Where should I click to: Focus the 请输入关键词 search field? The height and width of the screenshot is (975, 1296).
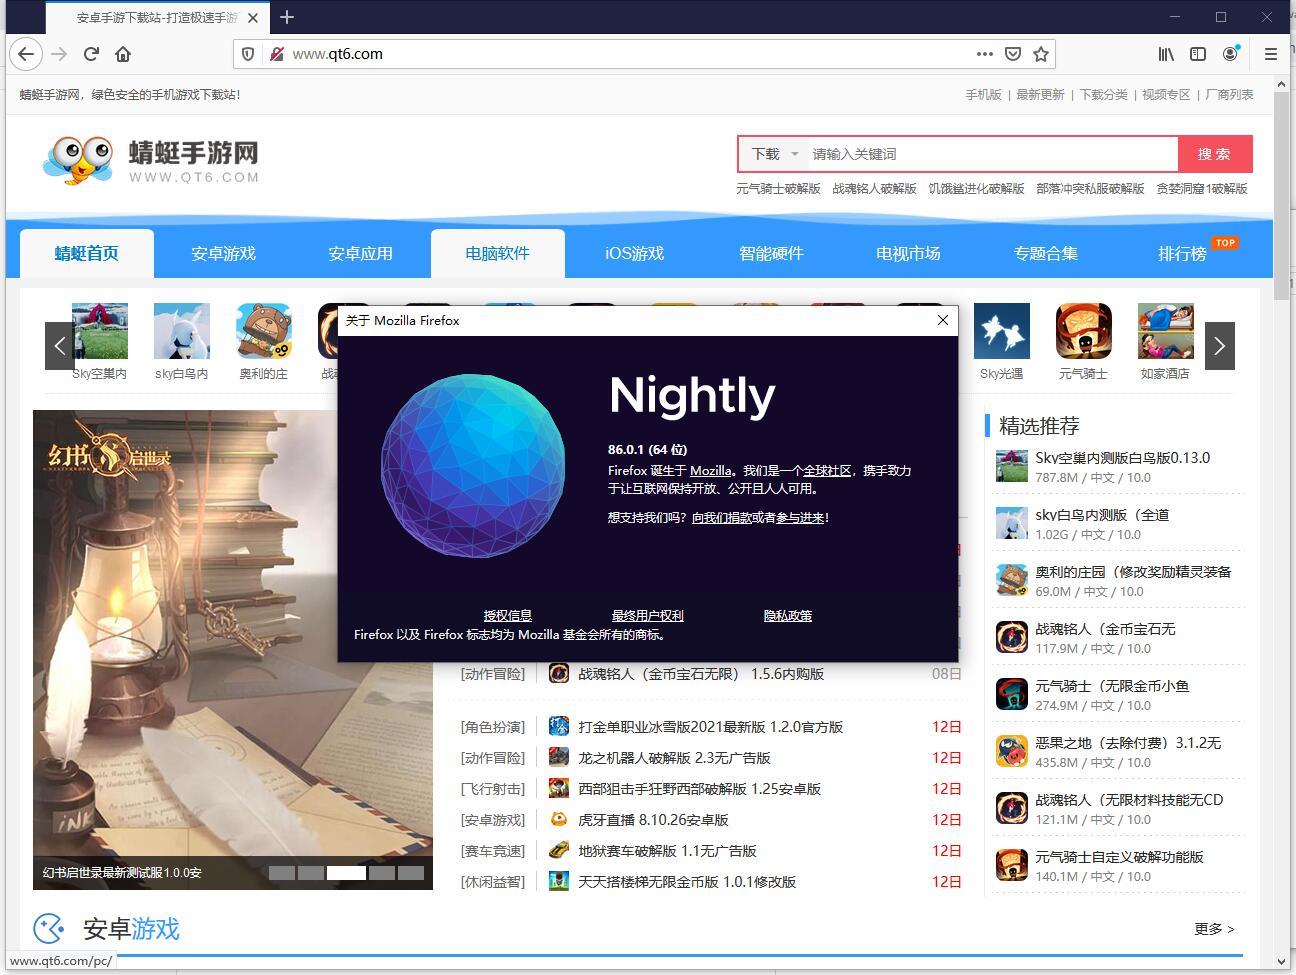[x=992, y=154]
